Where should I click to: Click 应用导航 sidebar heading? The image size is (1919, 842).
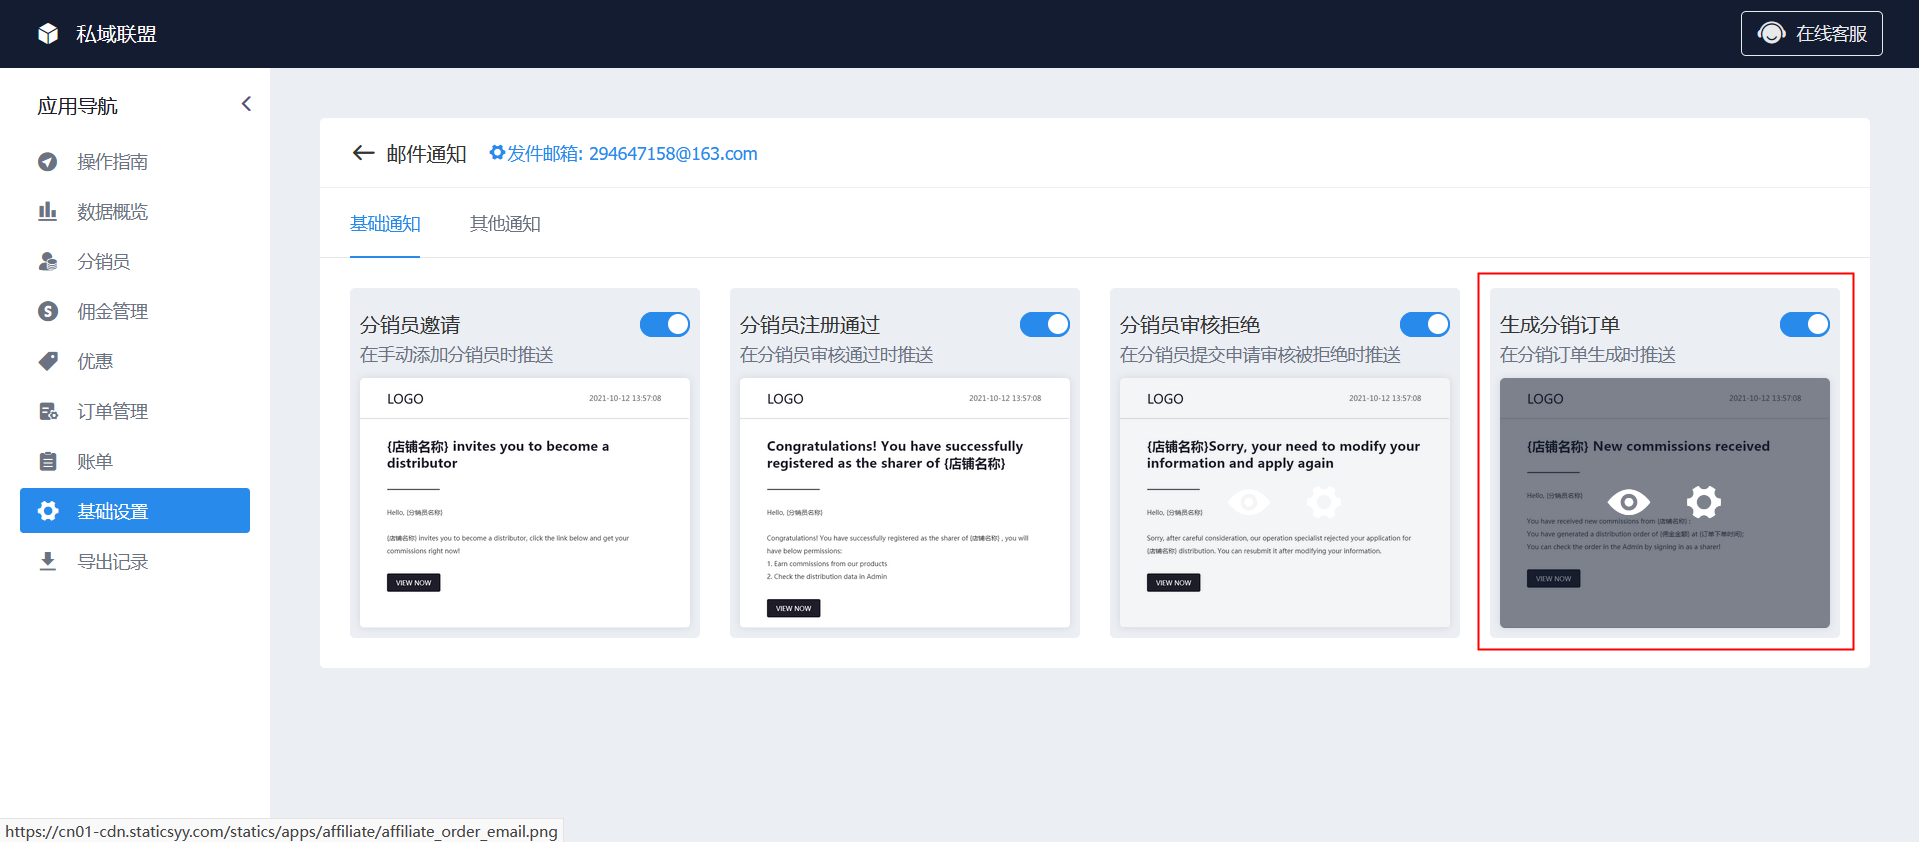pyautogui.click(x=77, y=106)
